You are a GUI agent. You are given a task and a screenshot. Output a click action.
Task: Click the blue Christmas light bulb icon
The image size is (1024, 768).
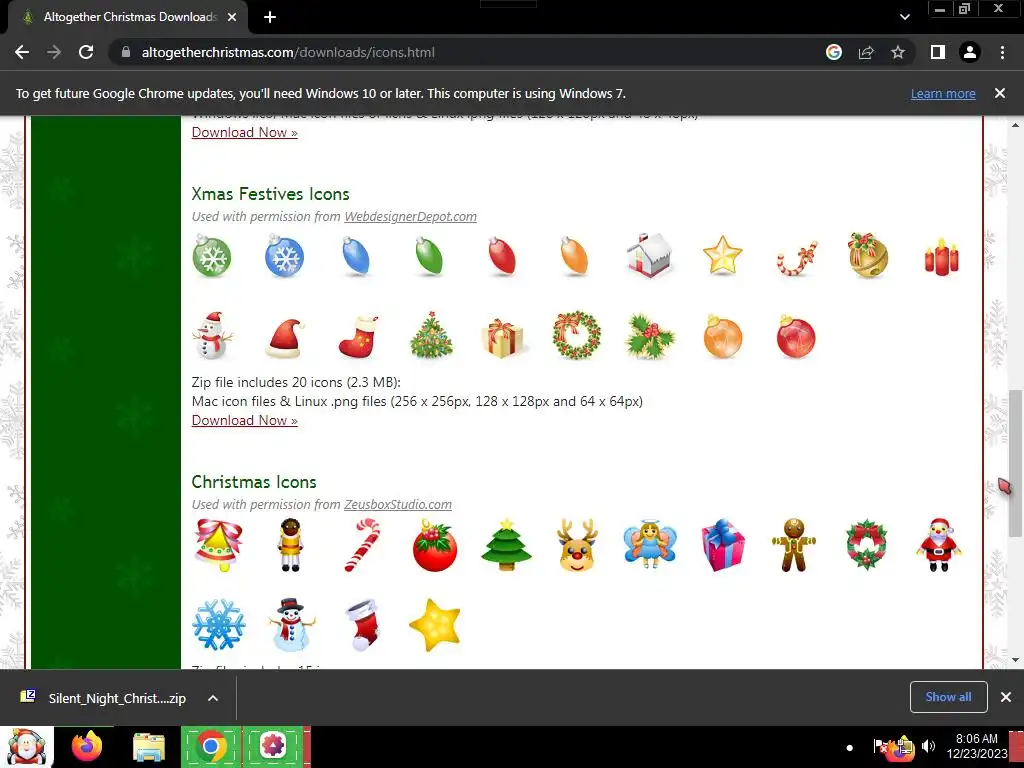tap(357, 256)
